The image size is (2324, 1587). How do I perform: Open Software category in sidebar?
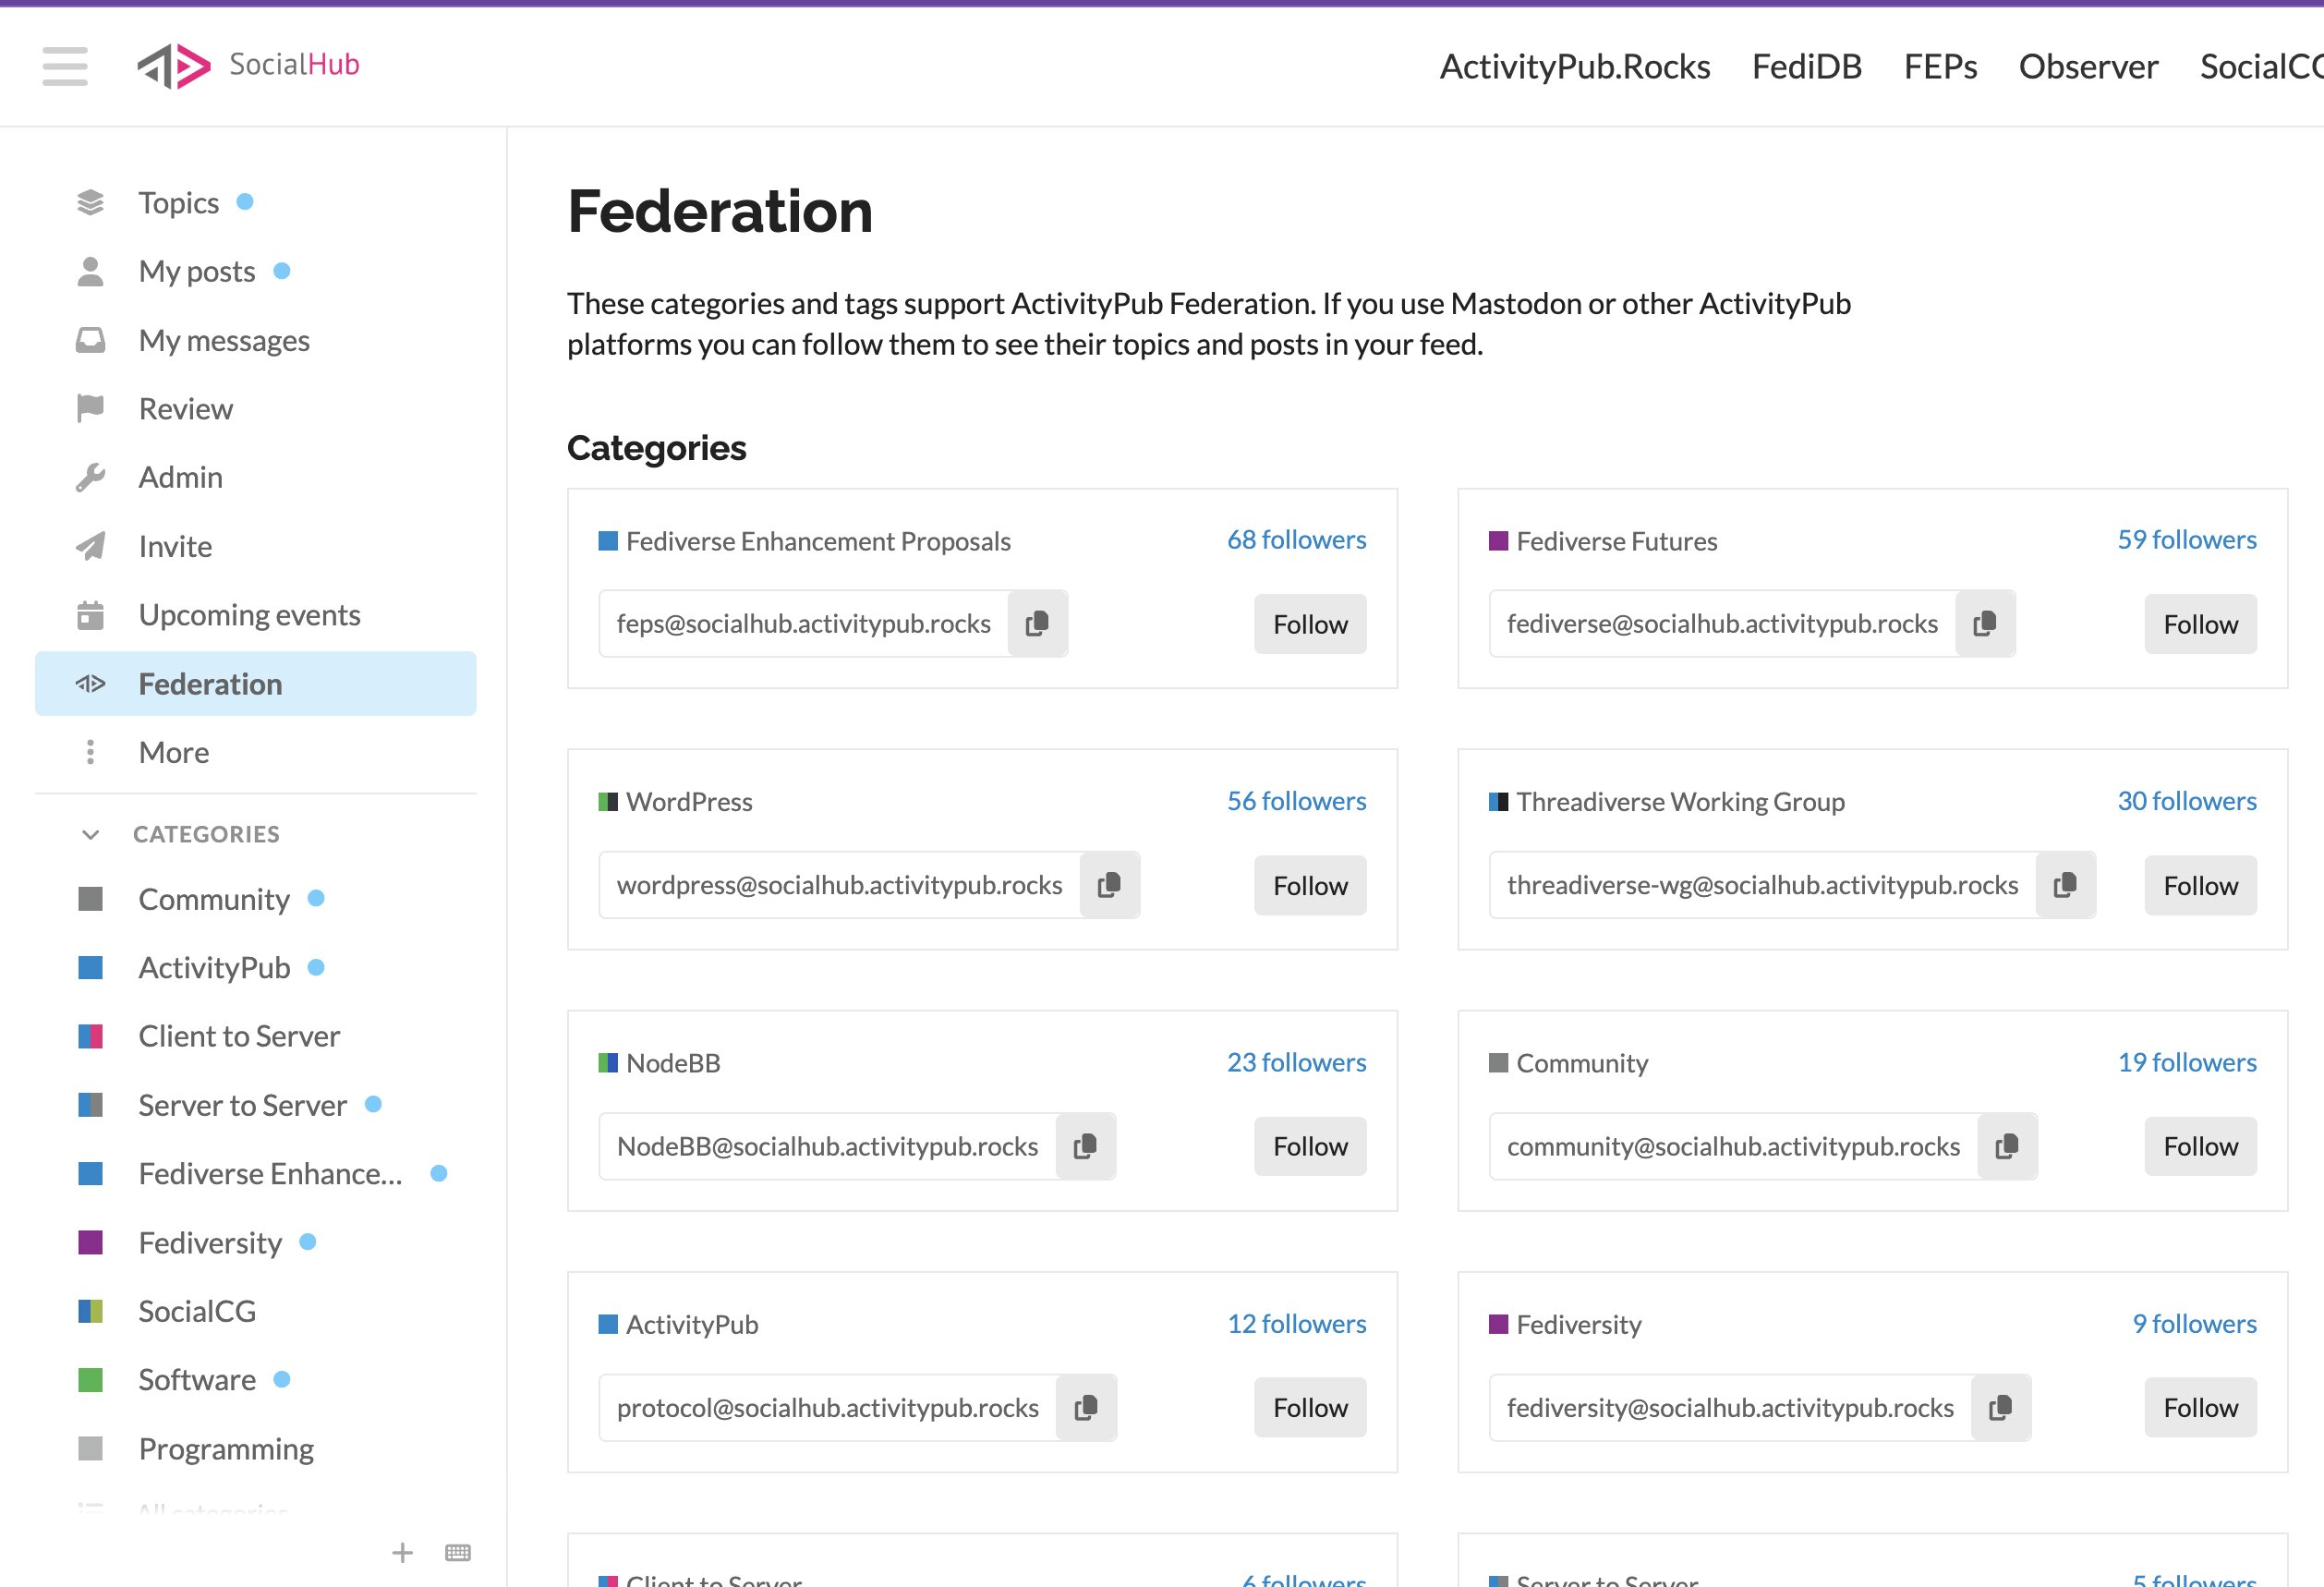click(x=255, y=1379)
